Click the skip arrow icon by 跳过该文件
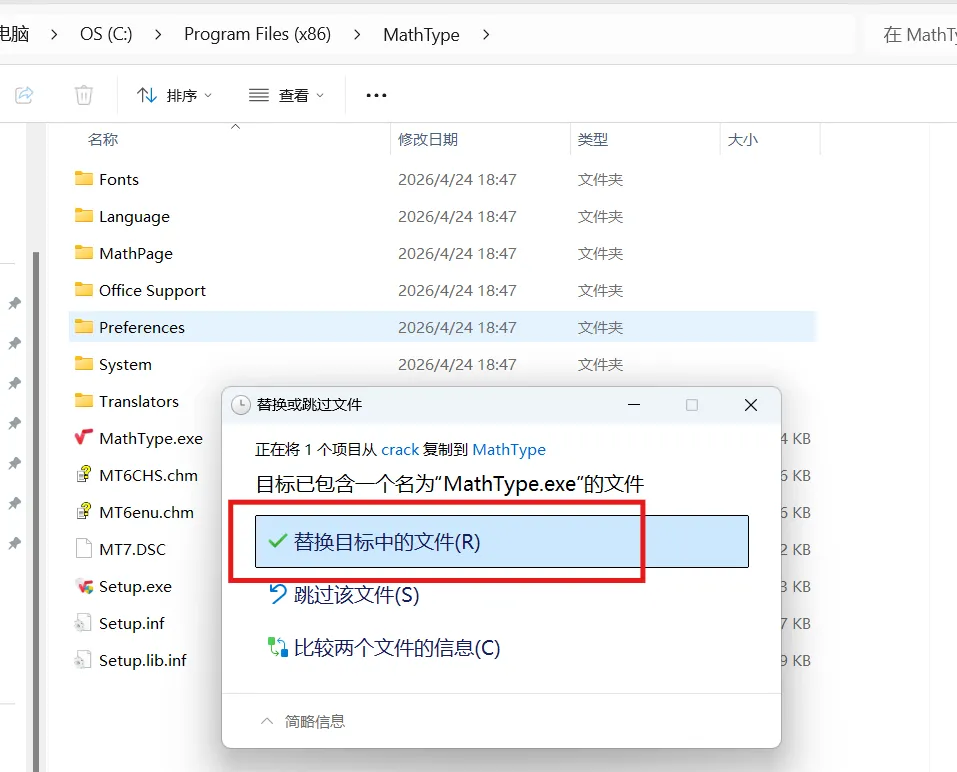This screenshot has height=772, width=957. 278,594
